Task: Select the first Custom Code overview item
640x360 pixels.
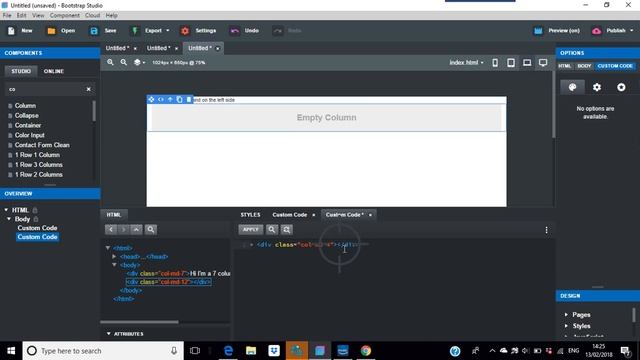Action: point(37,228)
